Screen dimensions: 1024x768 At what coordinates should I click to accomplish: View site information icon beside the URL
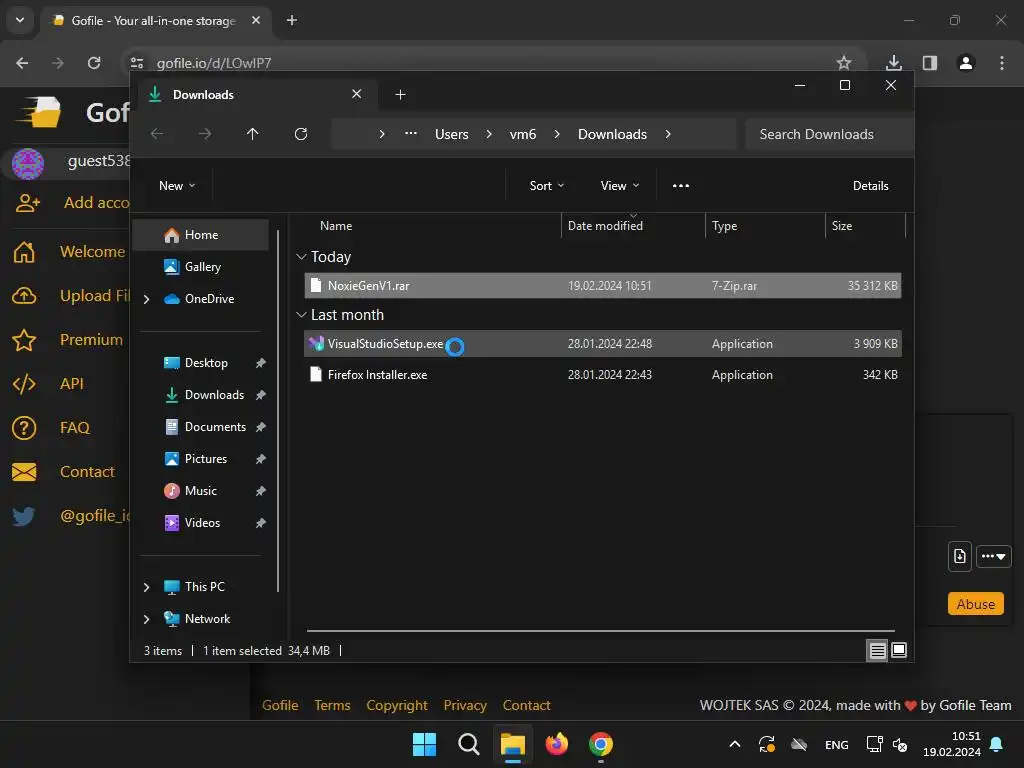136,63
